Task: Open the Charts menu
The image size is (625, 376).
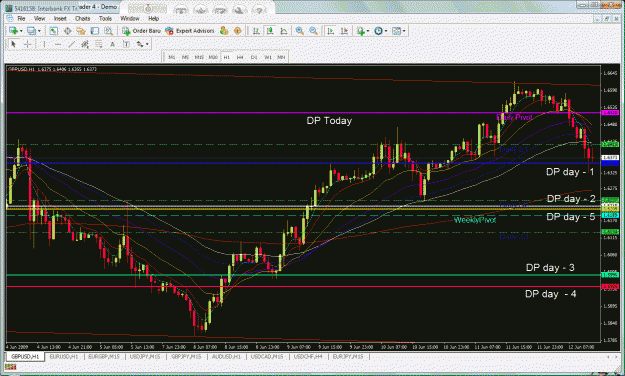Action: [83, 18]
